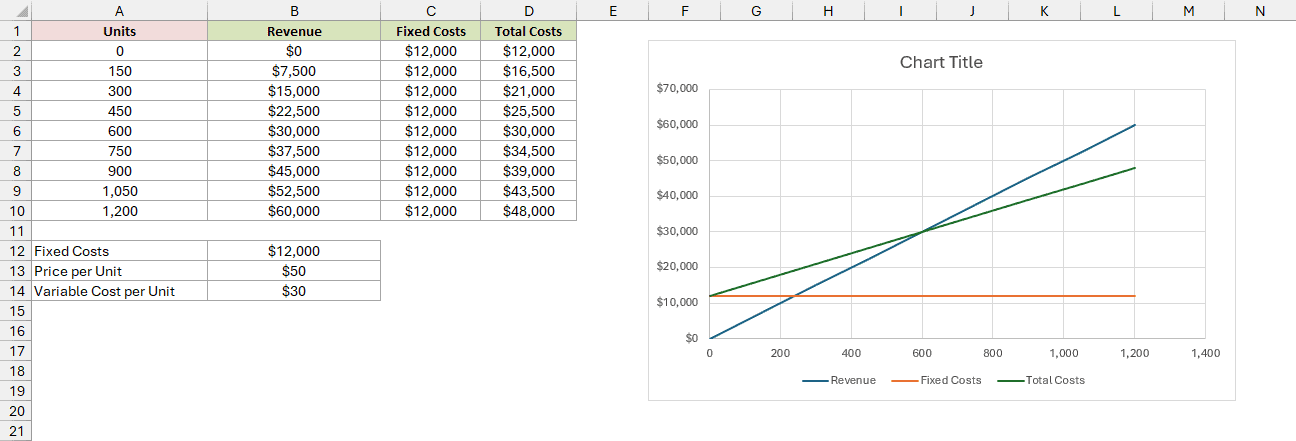The width and height of the screenshot is (1296, 441).
Task: Select column E header
Action: tap(612, 10)
